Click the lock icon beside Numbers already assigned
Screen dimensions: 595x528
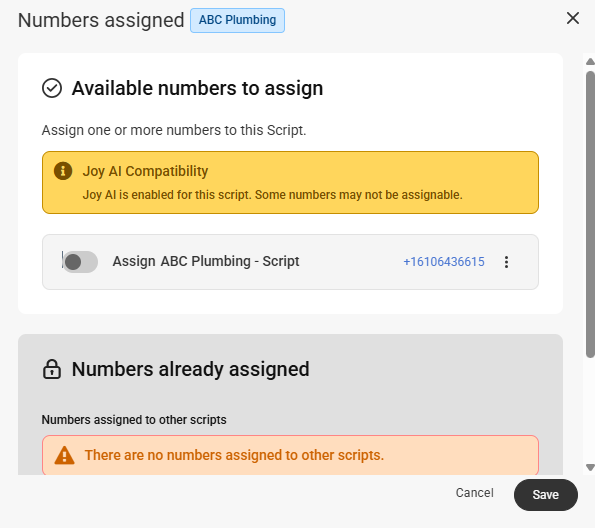click(52, 369)
